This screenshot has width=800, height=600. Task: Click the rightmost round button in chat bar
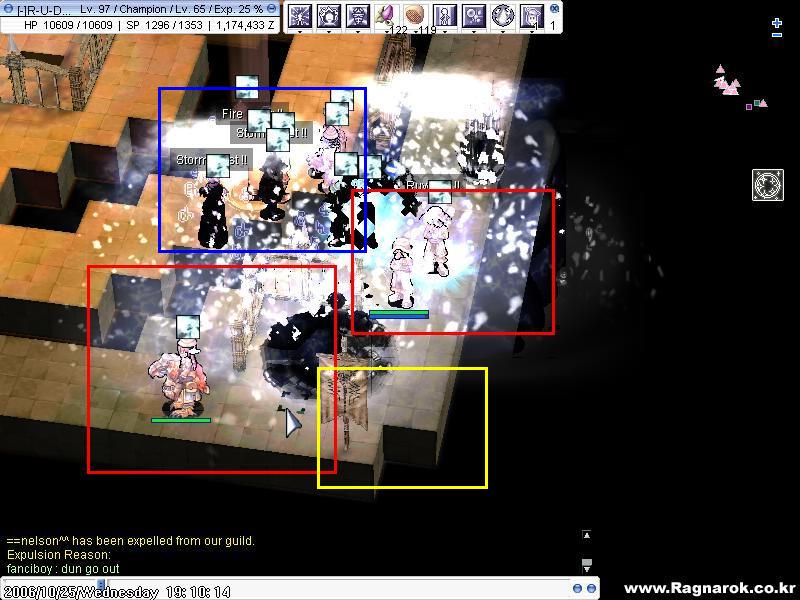[x=591, y=588]
